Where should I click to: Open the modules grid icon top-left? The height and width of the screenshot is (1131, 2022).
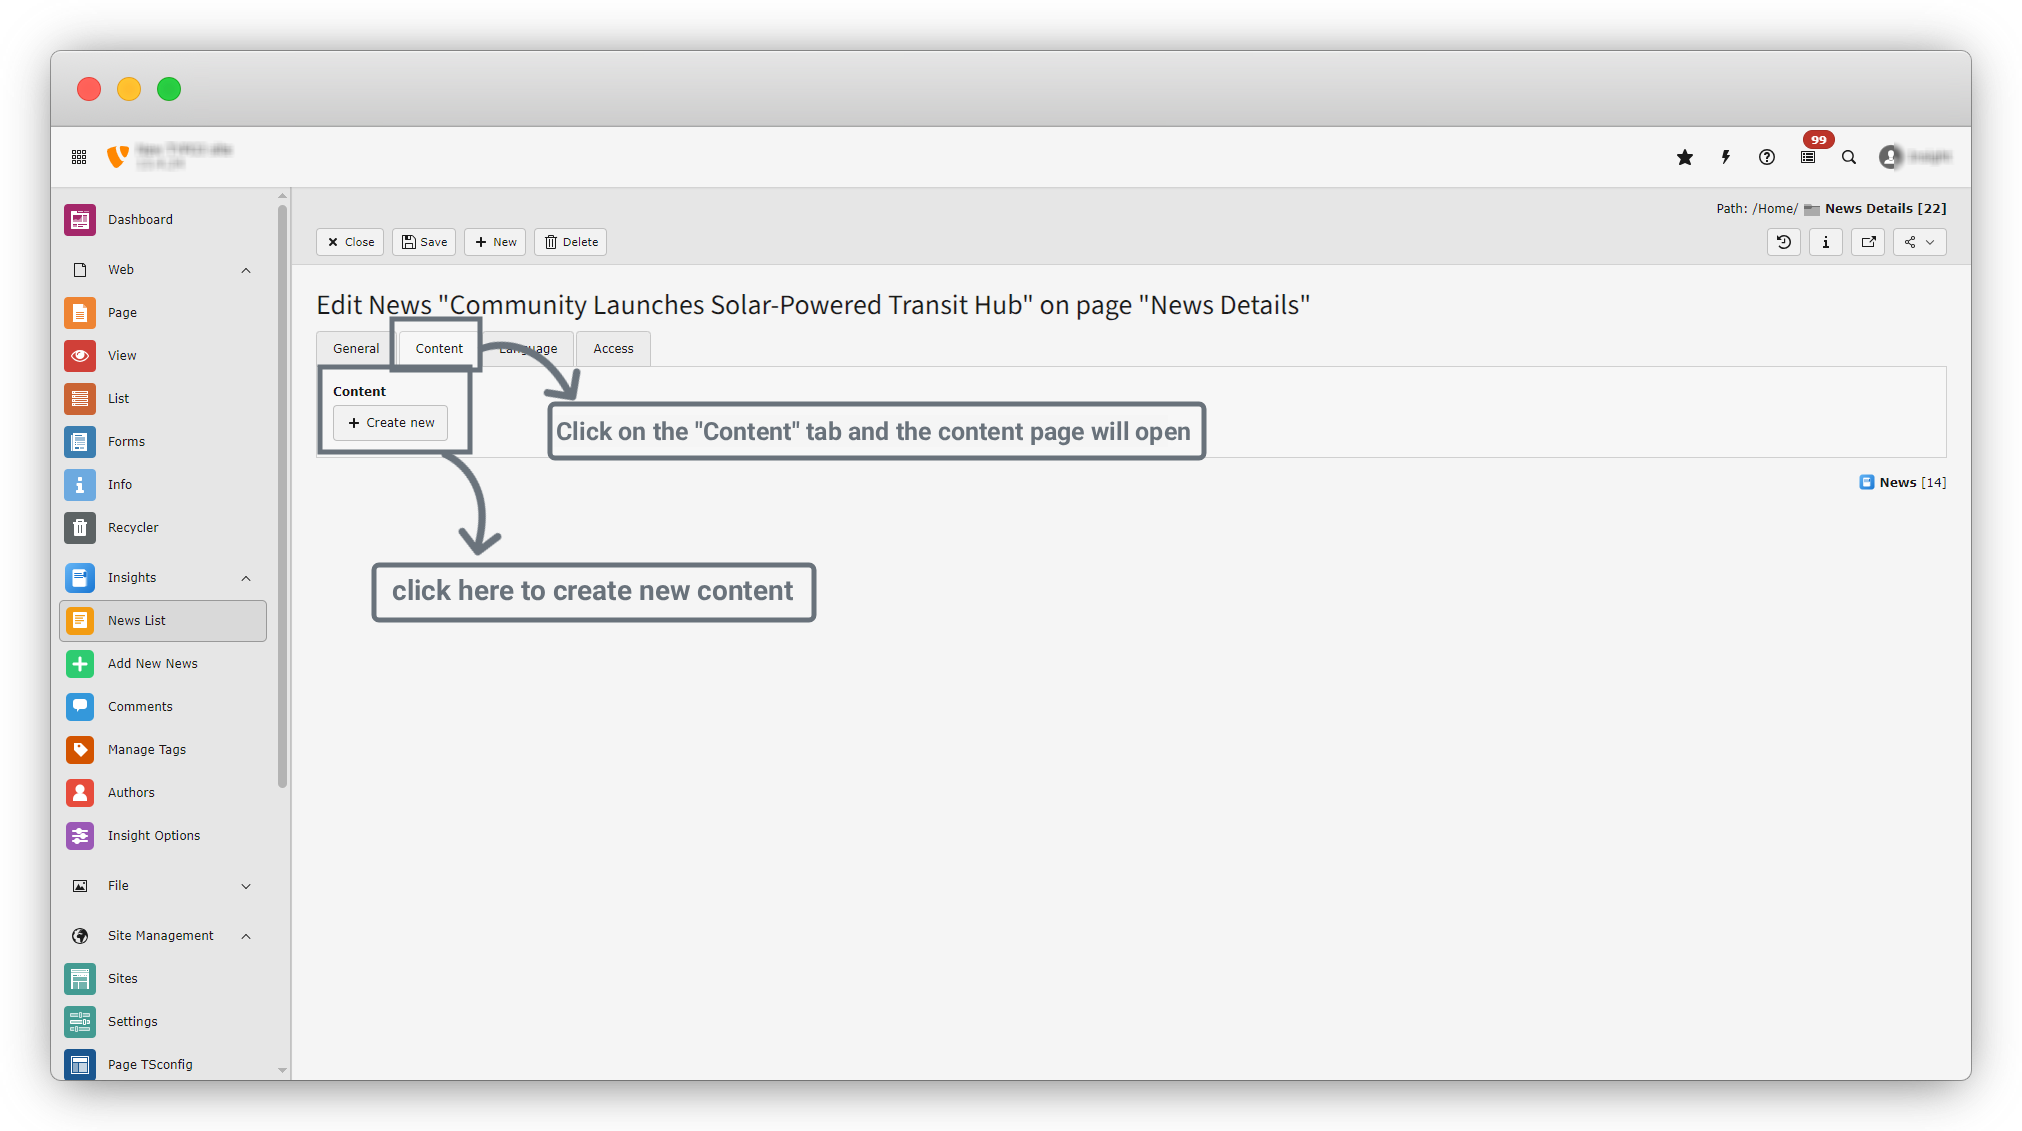pos(79,157)
